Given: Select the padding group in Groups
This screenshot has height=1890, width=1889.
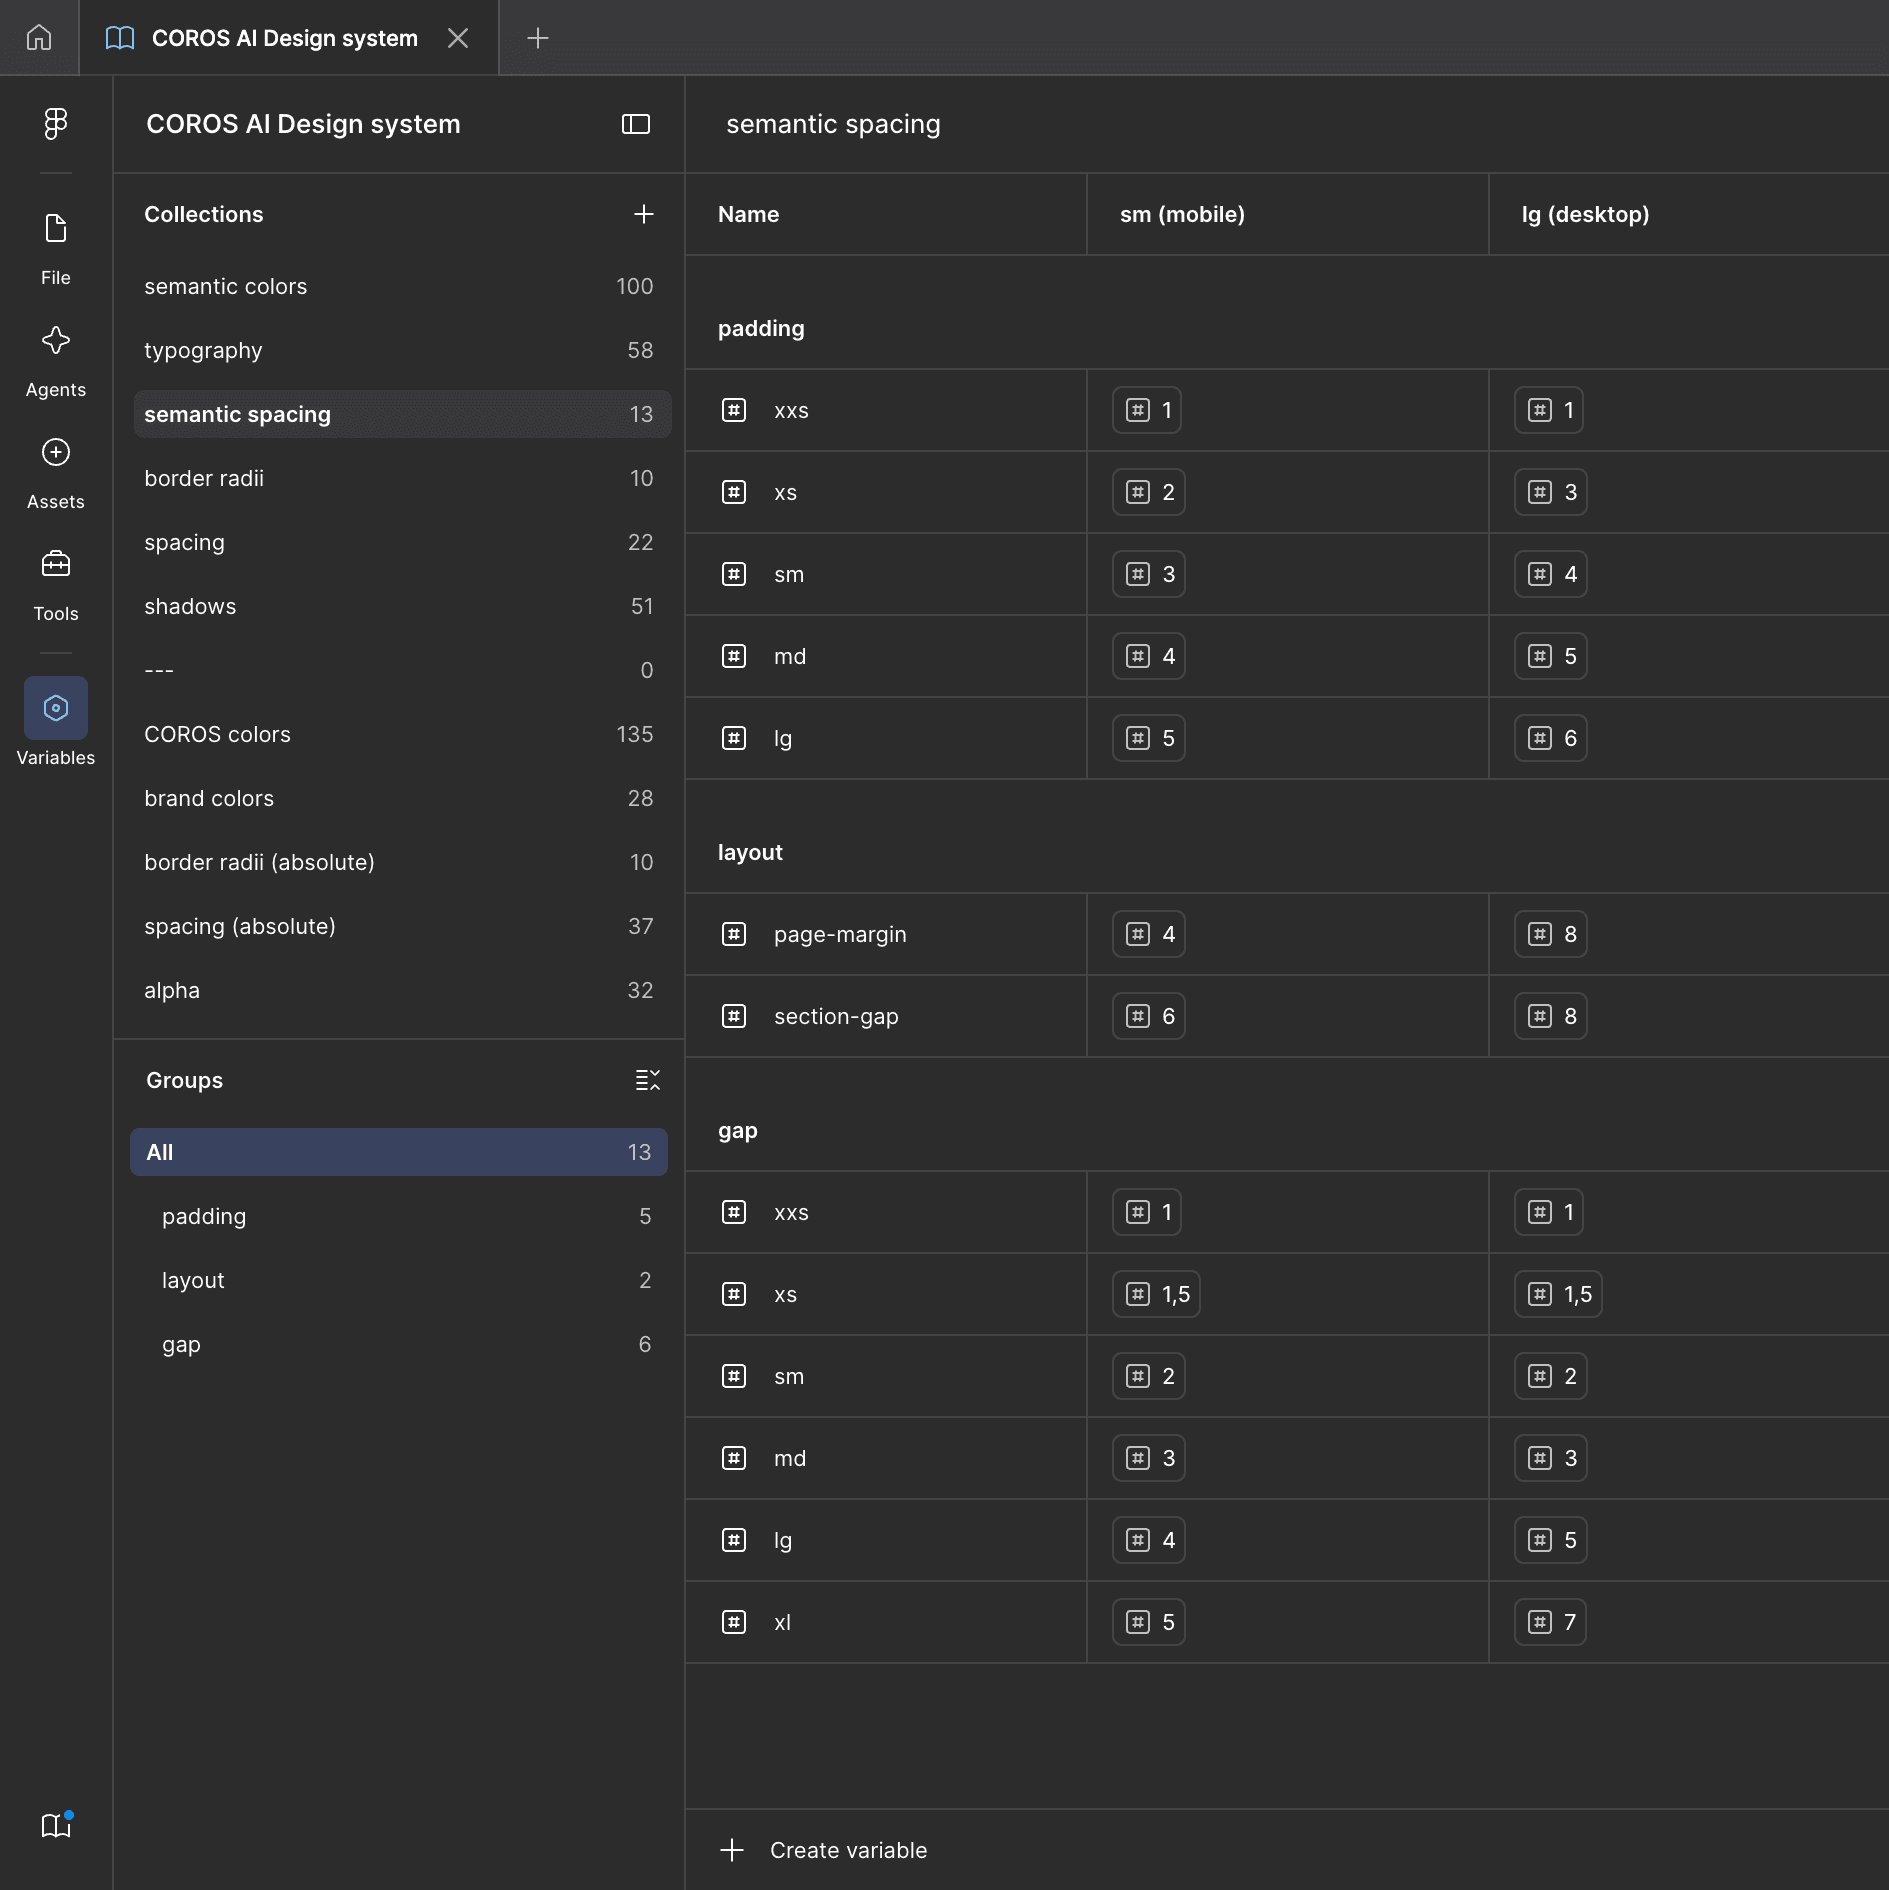Looking at the screenshot, I should pyautogui.click(x=399, y=1216).
